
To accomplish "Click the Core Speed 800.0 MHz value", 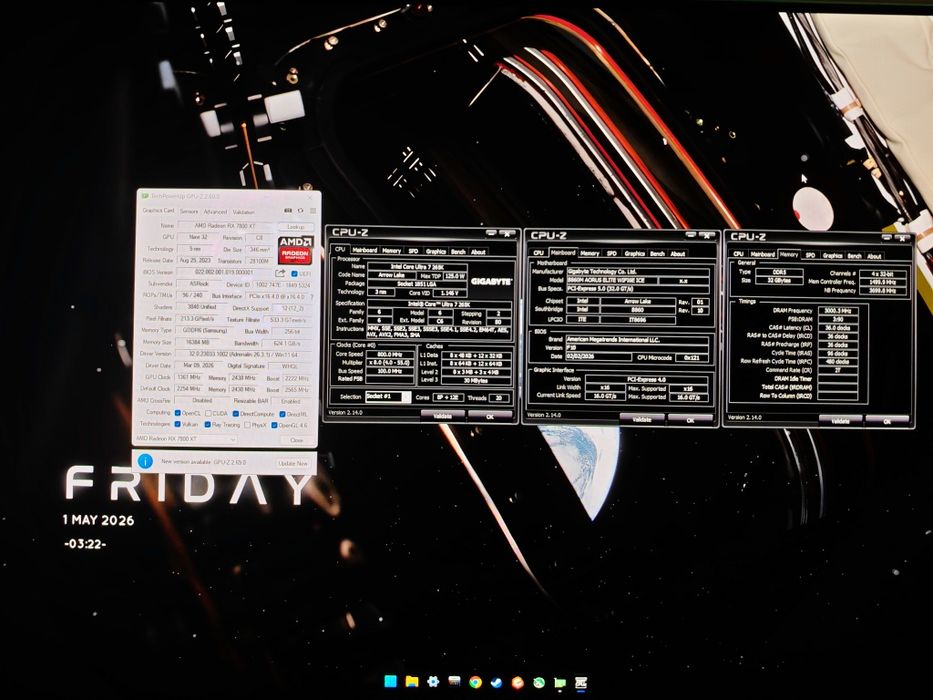I will click(x=390, y=354).
